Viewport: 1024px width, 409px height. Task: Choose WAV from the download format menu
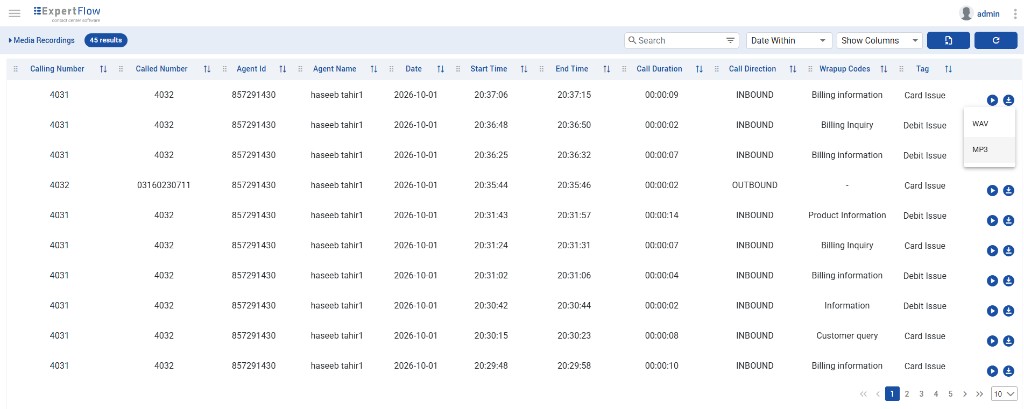989,123
